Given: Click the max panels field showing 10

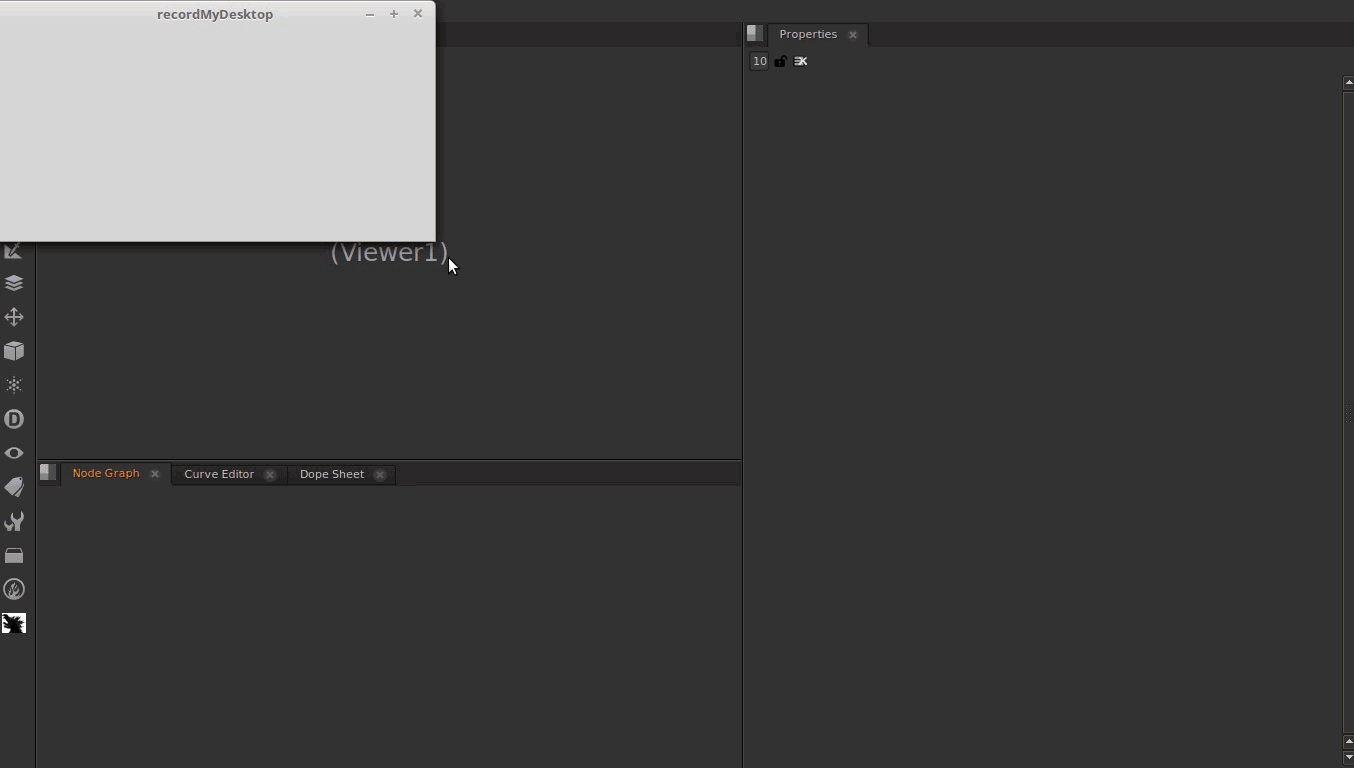Looking at the screenshot, I should 760,61.
